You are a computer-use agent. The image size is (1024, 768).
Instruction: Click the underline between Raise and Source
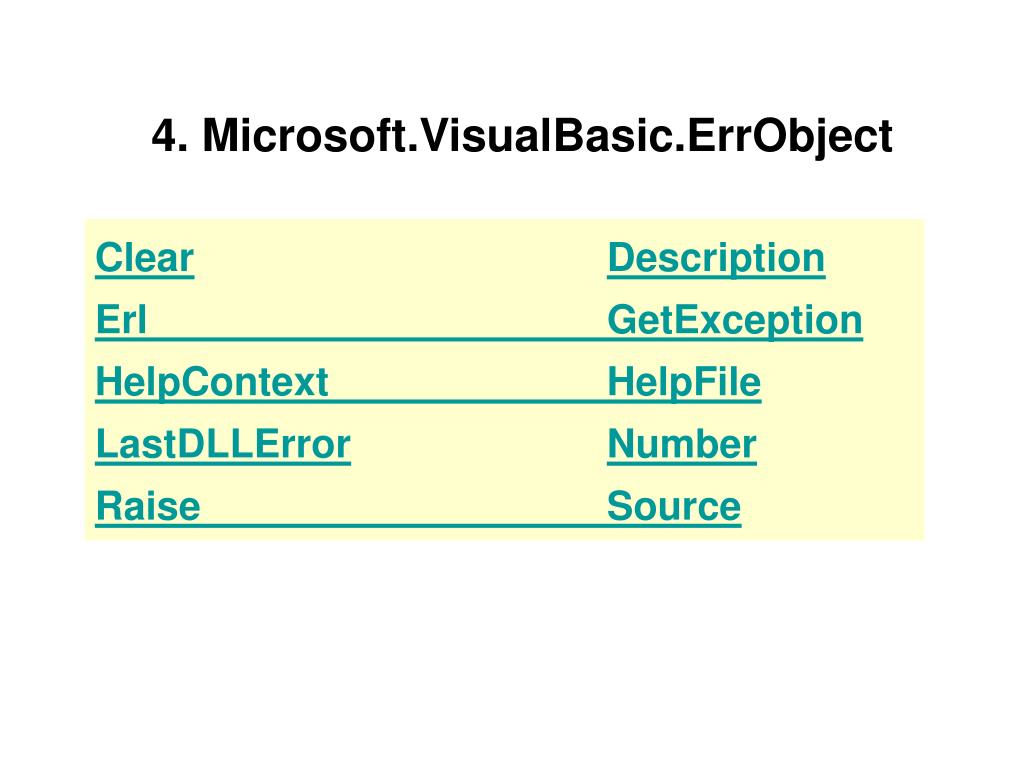tap(404, 525)
